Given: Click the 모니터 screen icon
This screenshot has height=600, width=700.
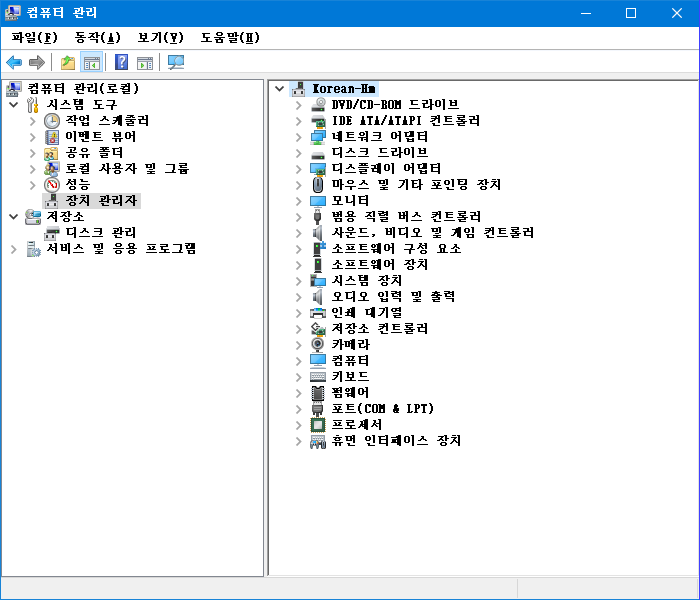Looking at the screenshot, I should 318,201.
